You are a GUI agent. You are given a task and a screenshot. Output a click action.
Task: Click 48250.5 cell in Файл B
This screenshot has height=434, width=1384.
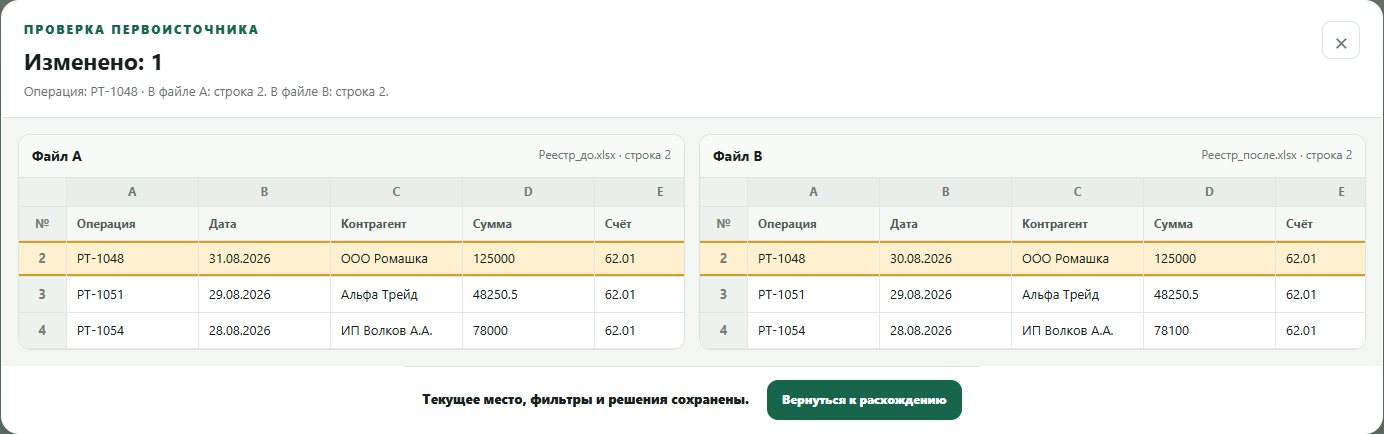click(1210, 295)
